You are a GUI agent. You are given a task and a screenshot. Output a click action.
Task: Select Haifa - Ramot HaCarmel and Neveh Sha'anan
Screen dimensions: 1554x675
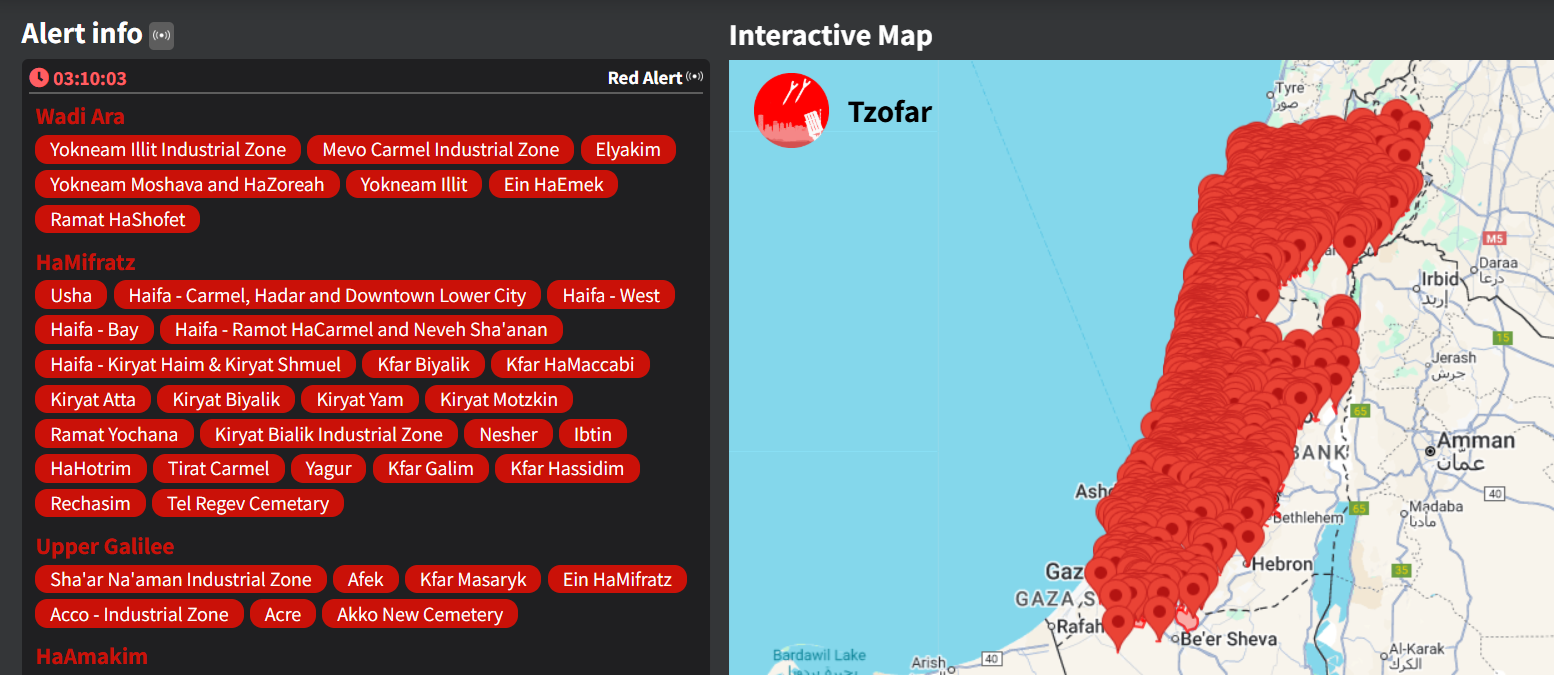361,330
